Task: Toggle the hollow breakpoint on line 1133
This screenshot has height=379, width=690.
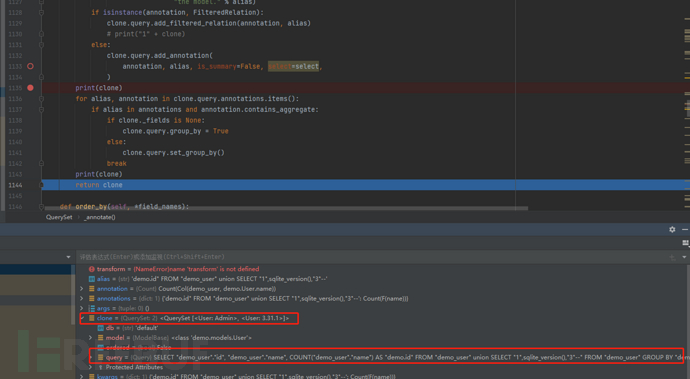Action: click(x=30, y=66)
